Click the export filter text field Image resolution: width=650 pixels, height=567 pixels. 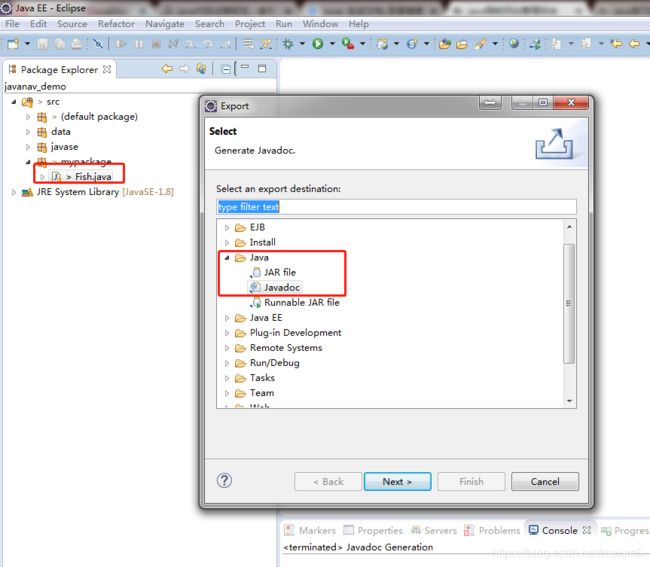tap(396, 207)
